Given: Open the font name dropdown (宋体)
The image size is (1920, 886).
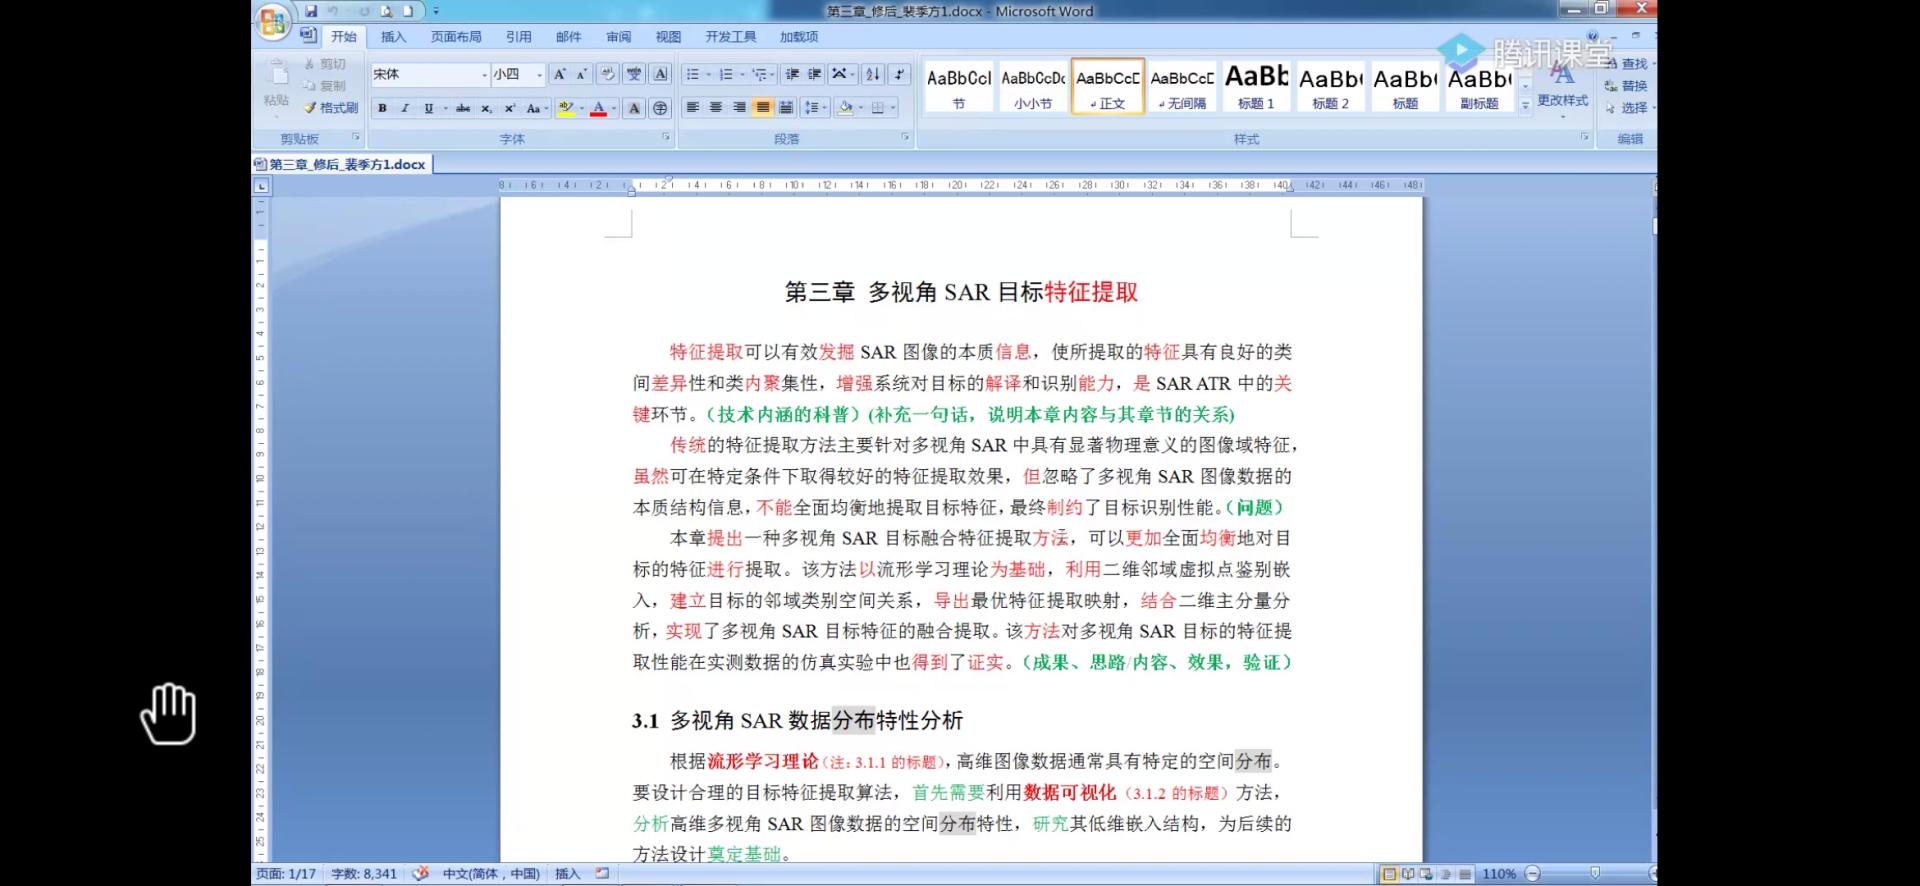Looking at the screenshot, I should pyautogui.click(x=484, y=75).
